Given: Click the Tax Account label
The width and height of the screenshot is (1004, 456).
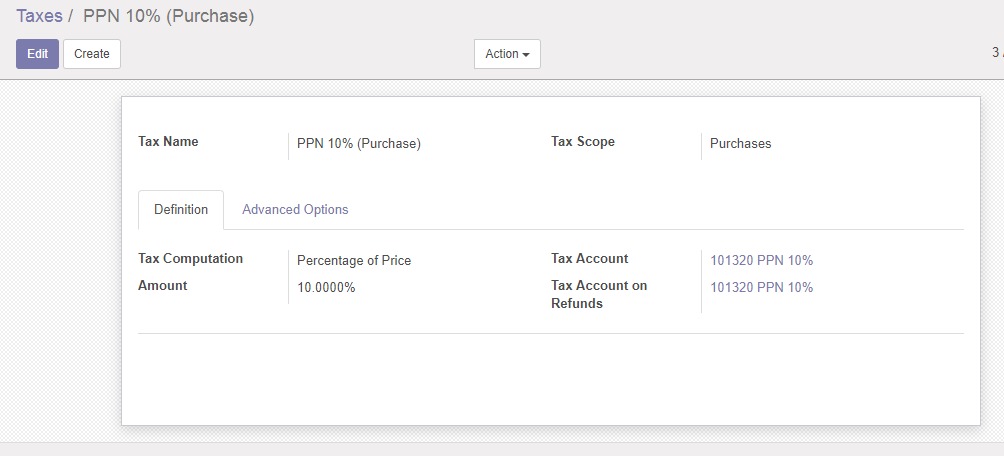Looking at the screenshot, I should 589,259.
